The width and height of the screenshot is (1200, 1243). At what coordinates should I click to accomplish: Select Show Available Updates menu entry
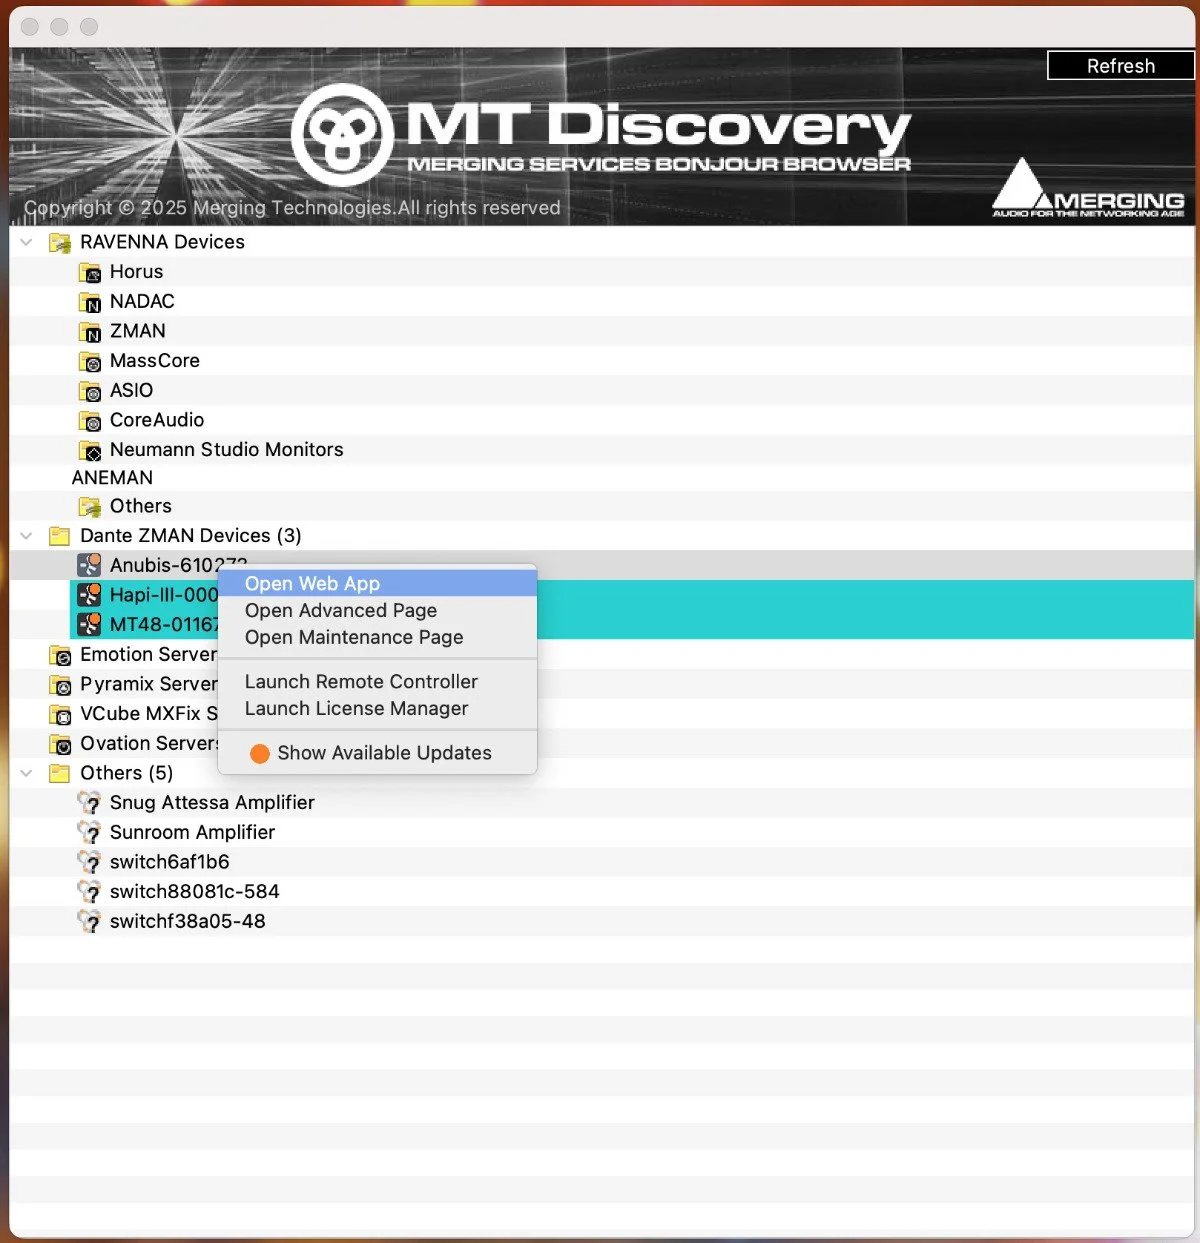(x=377, y=753)
